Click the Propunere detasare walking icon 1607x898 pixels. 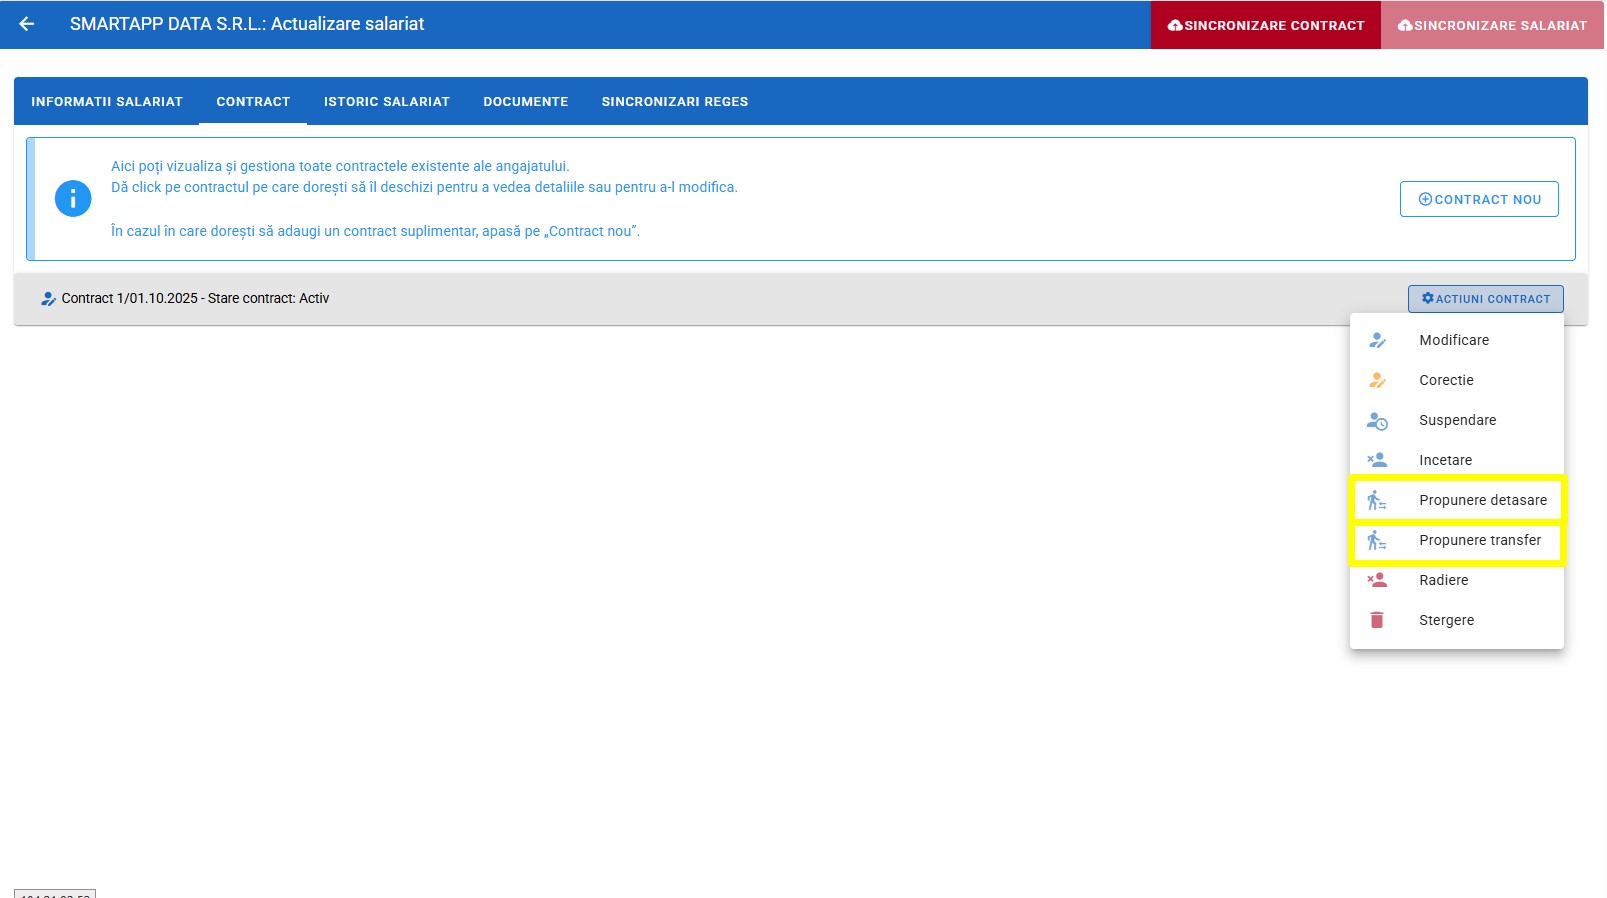pyautogui.click(x=1377, y=500)
